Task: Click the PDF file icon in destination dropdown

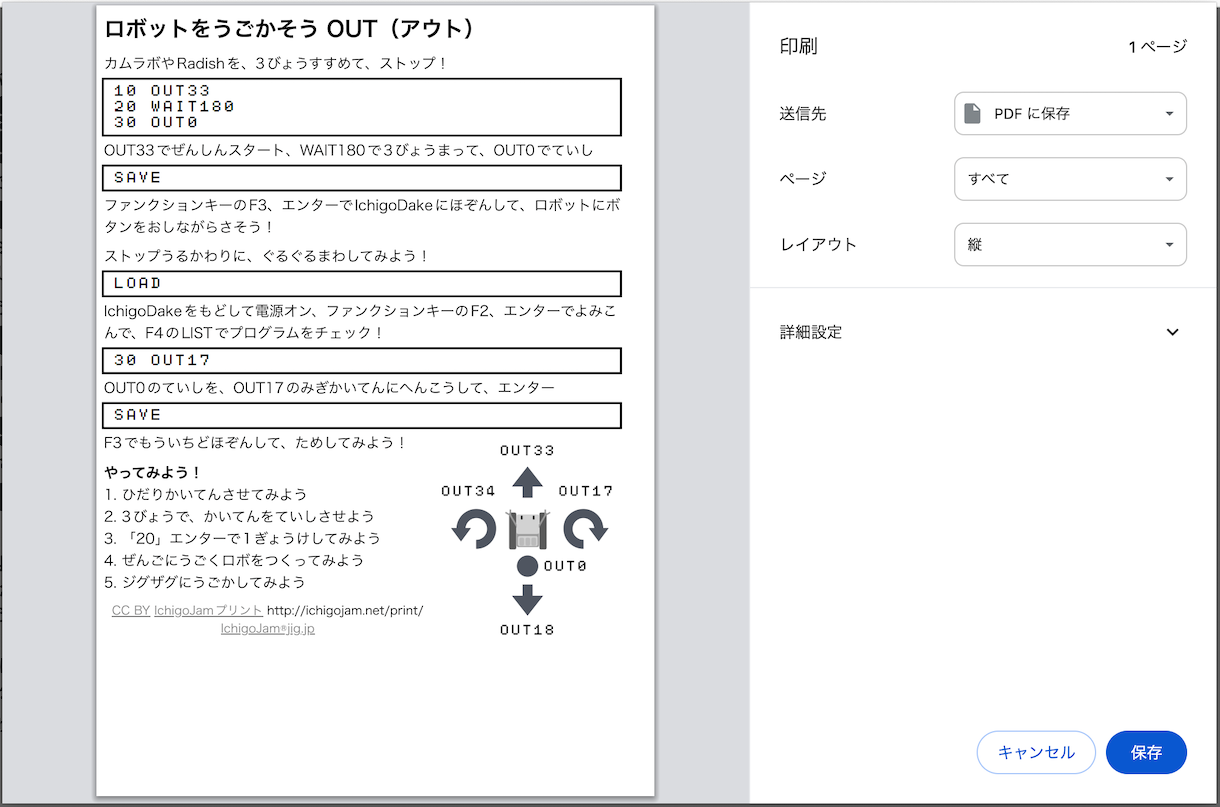Action: click(972, 113)
